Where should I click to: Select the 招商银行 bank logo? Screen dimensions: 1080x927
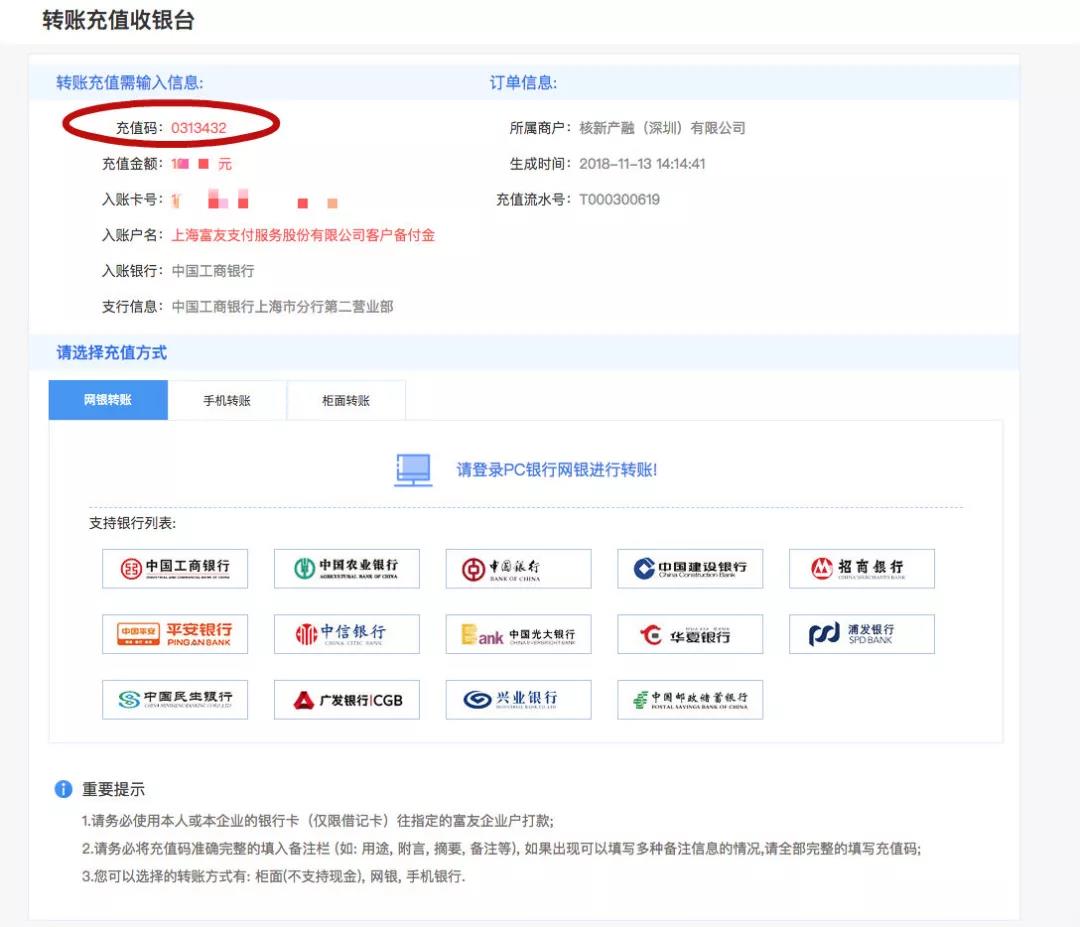(862, 568)
